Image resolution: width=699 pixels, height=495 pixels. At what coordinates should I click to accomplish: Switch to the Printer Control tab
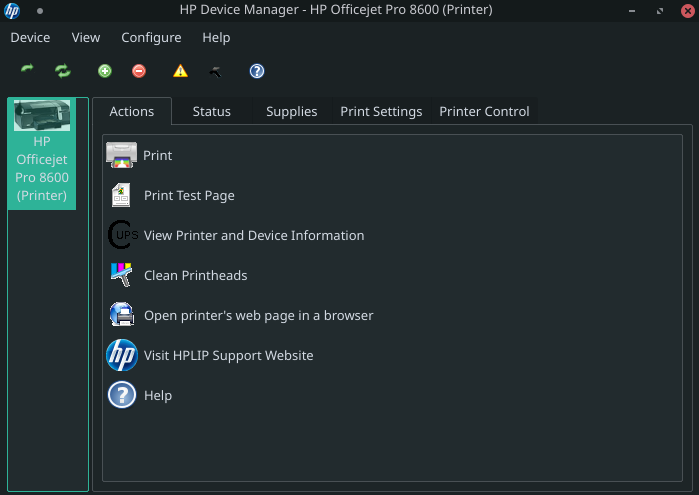point(484,111)
